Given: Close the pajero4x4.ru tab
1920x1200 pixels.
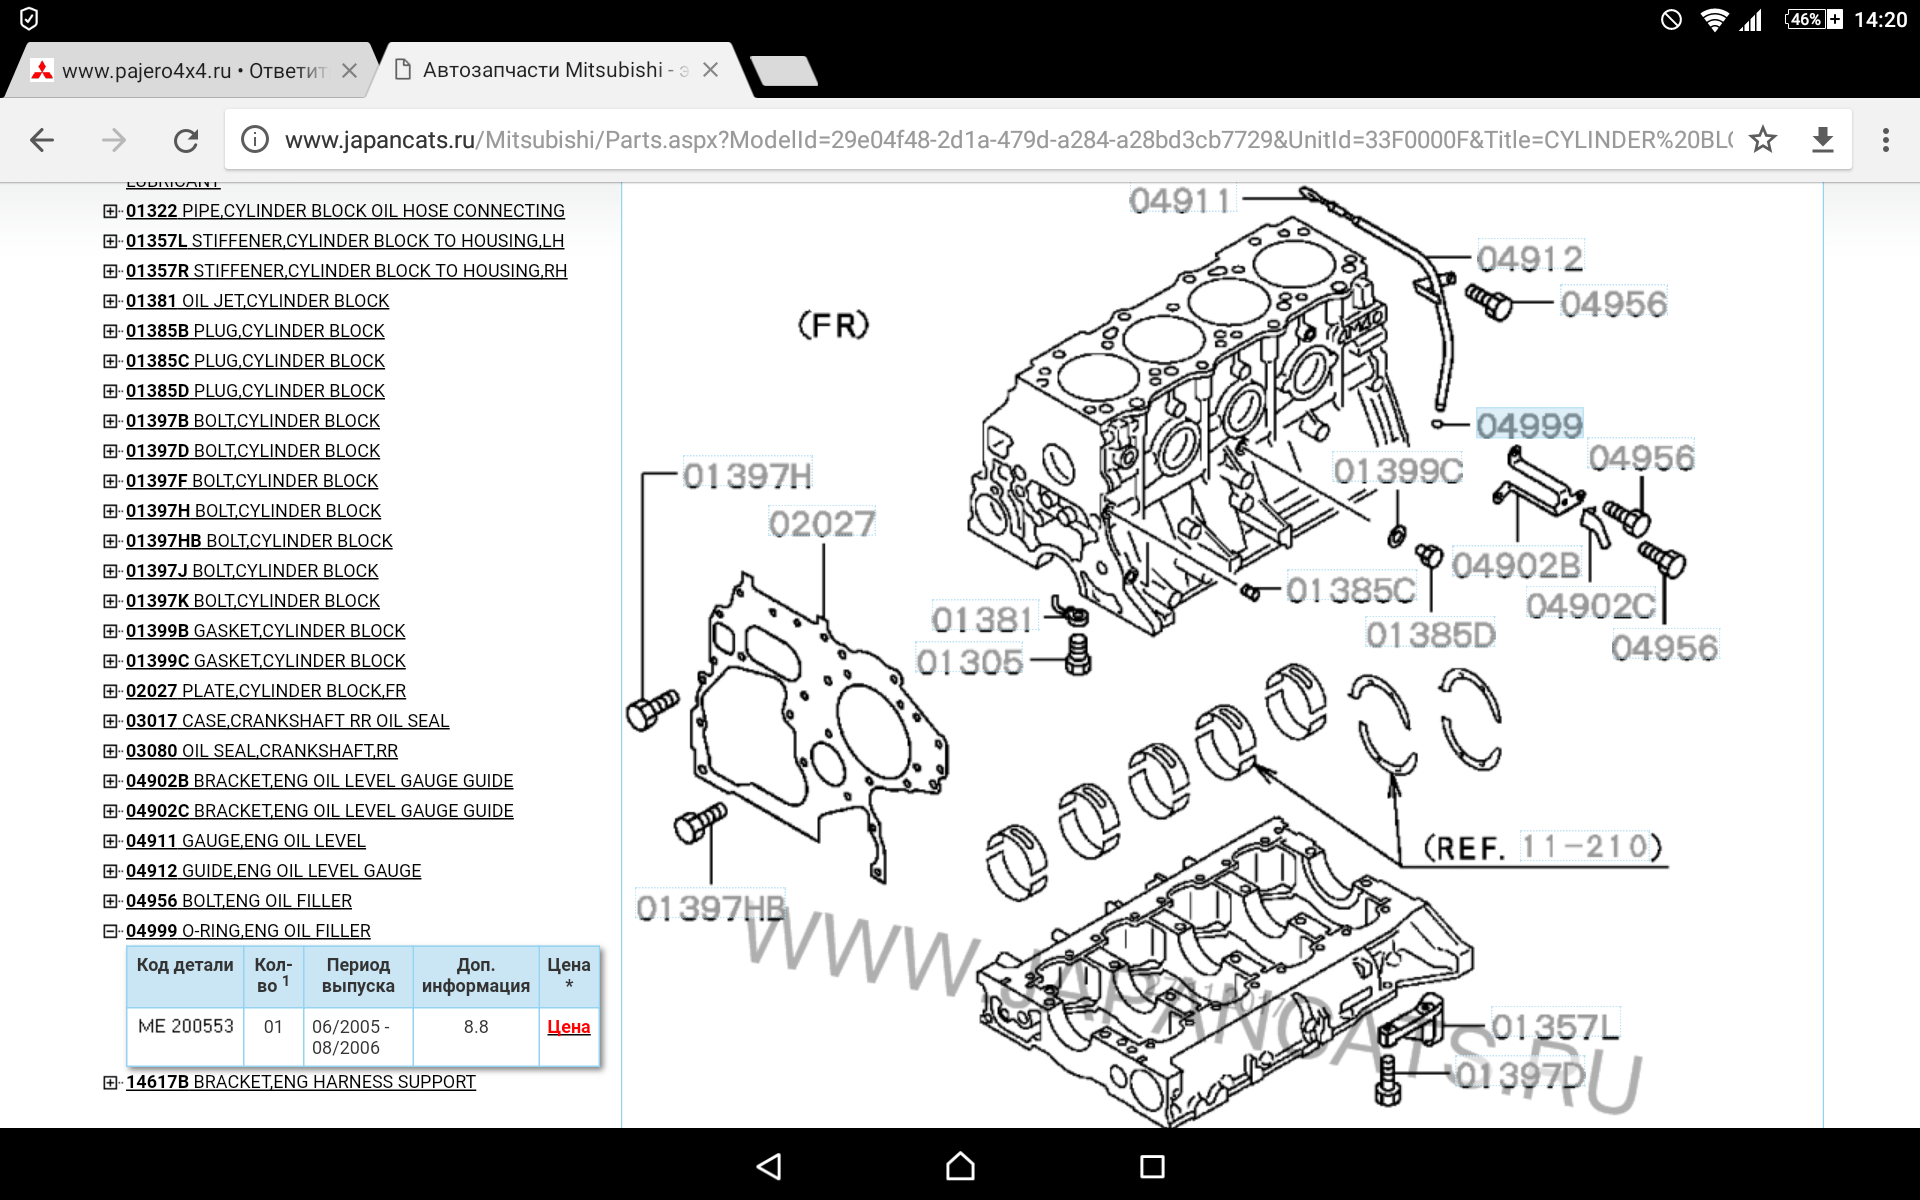Looking at the screenshot, I should coord(349,71).
